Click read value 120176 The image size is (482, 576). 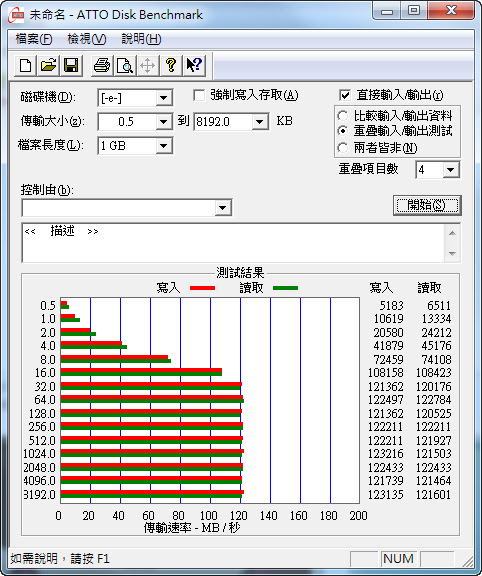(434, 387)
